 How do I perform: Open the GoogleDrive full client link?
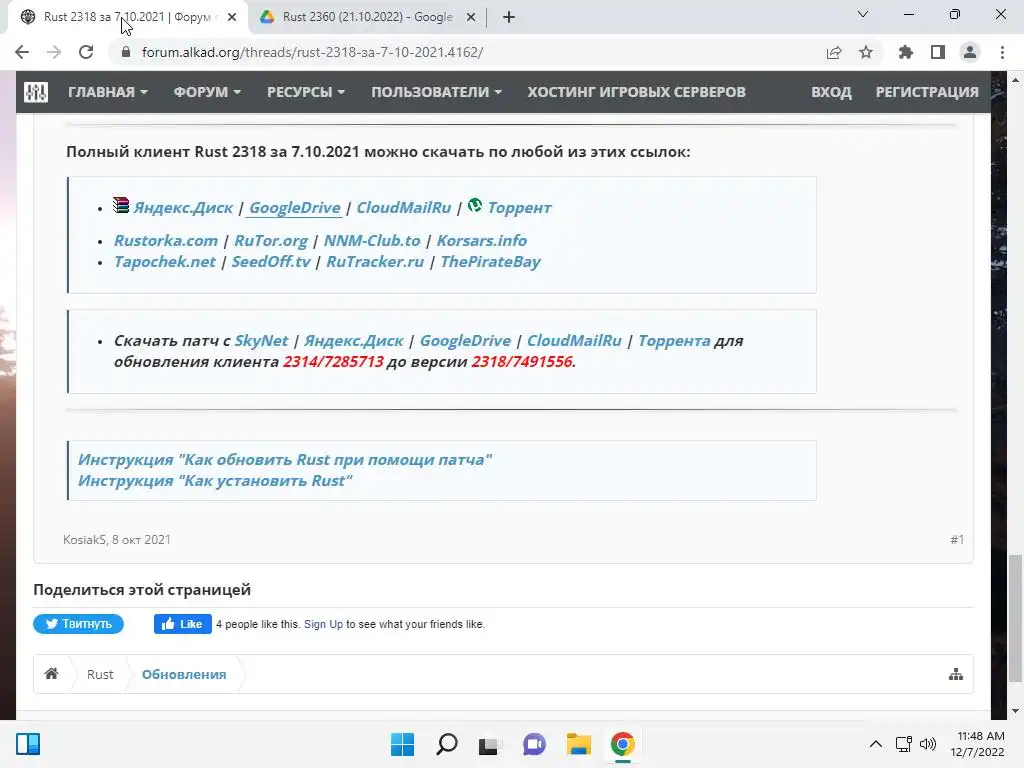pyautogui.click(x=295, y=208)
